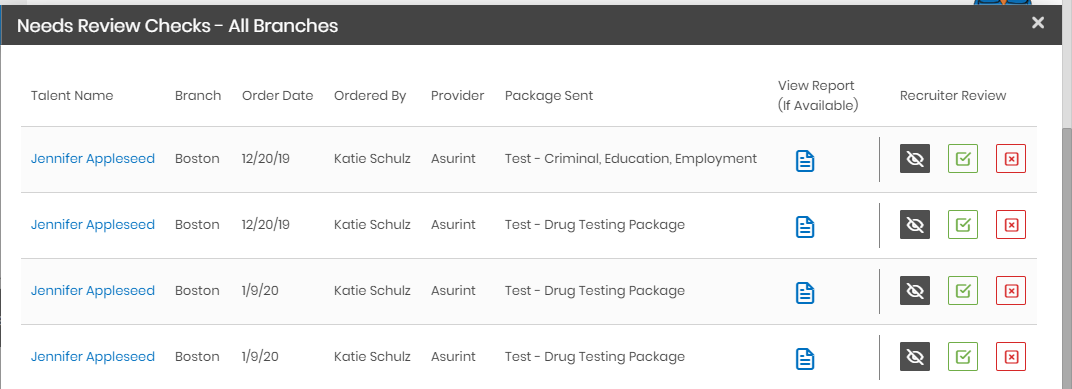This screenshot has width=1072, height=389.
Task: Open Jennifer Appleseed link in last row
Action: coord(93,356)
